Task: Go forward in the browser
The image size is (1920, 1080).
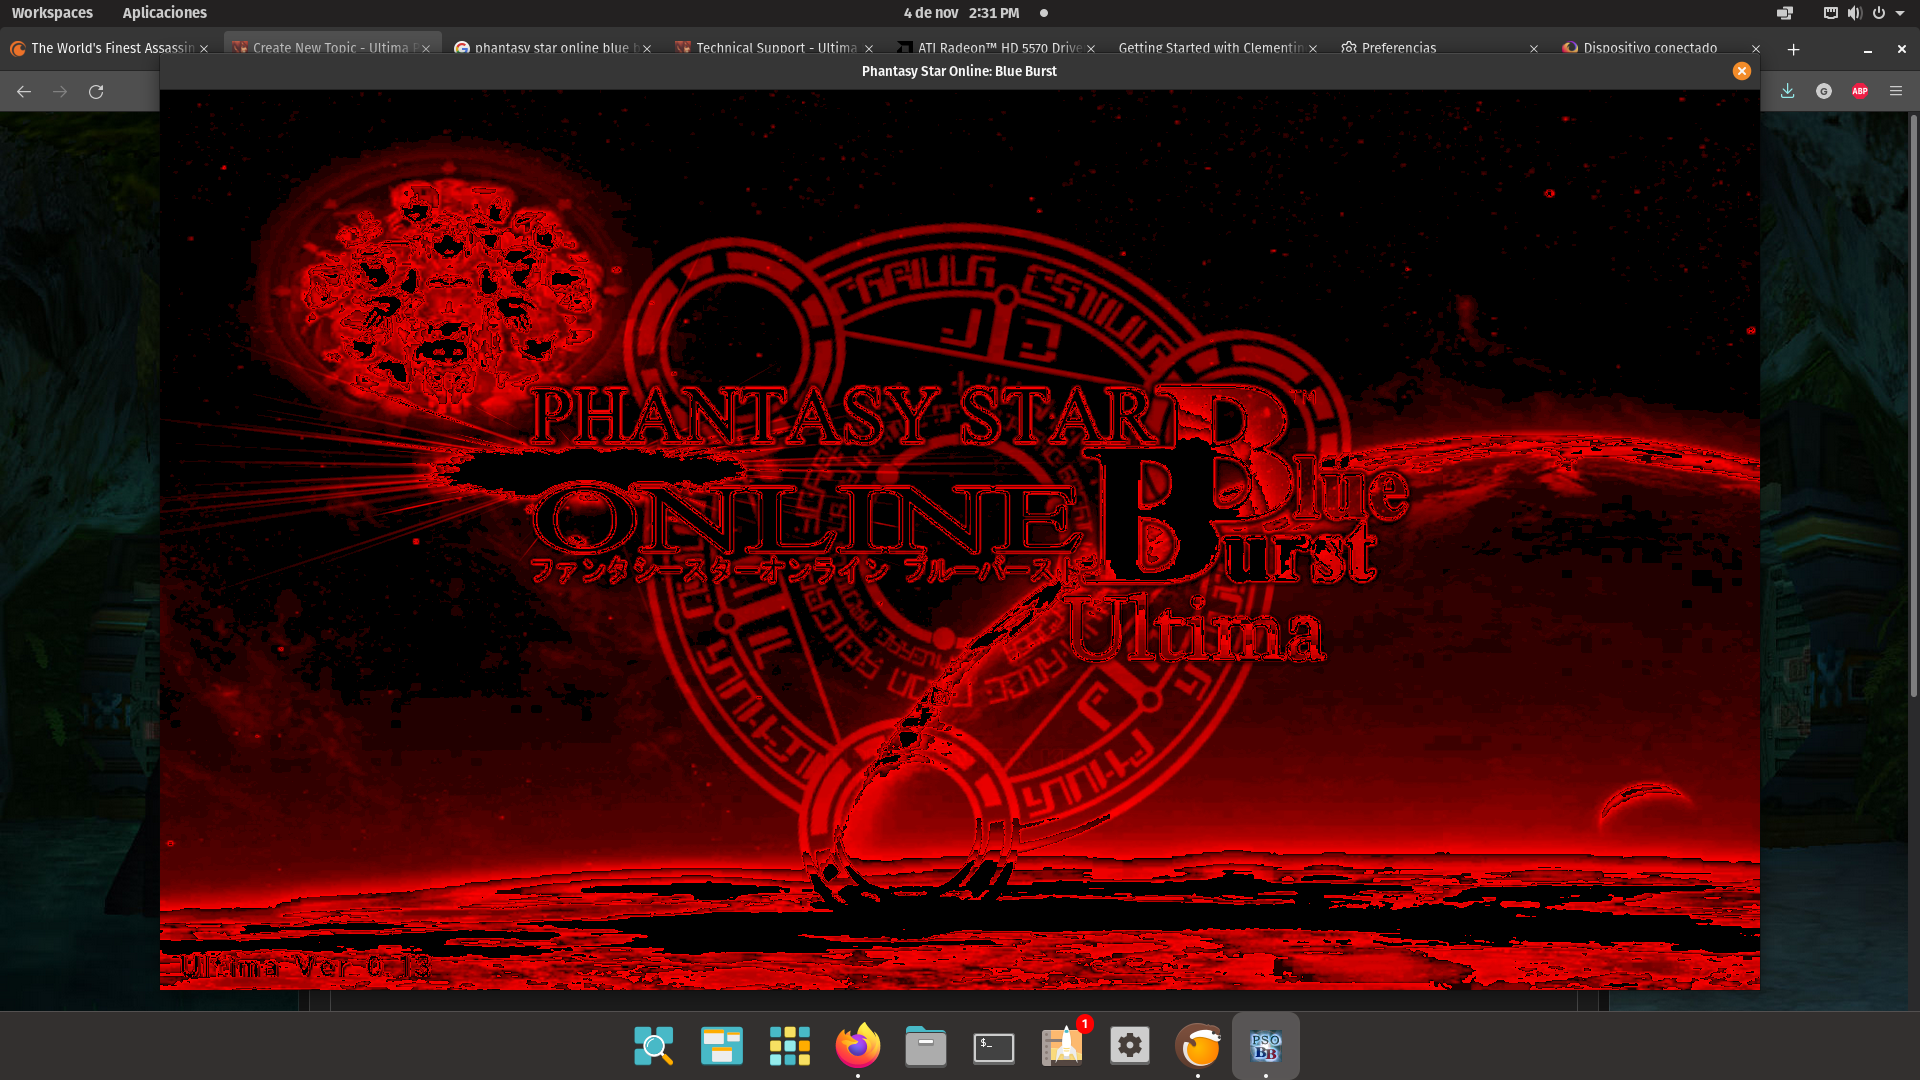Action: coord(60,92)
